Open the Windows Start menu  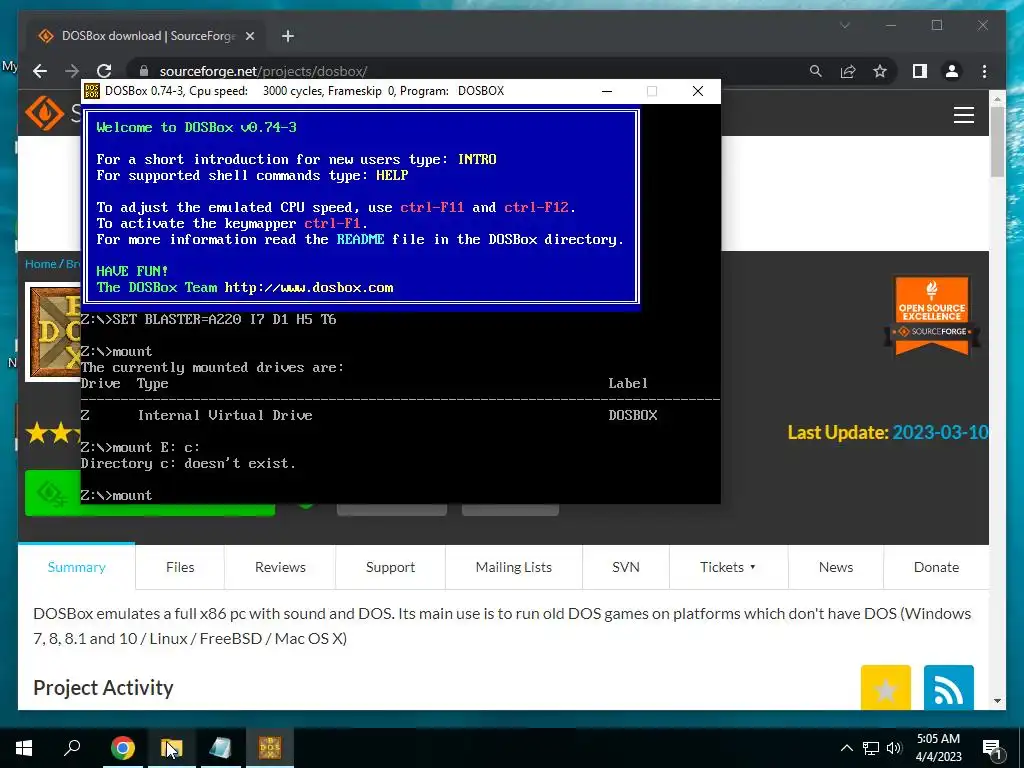pos(24,748)
